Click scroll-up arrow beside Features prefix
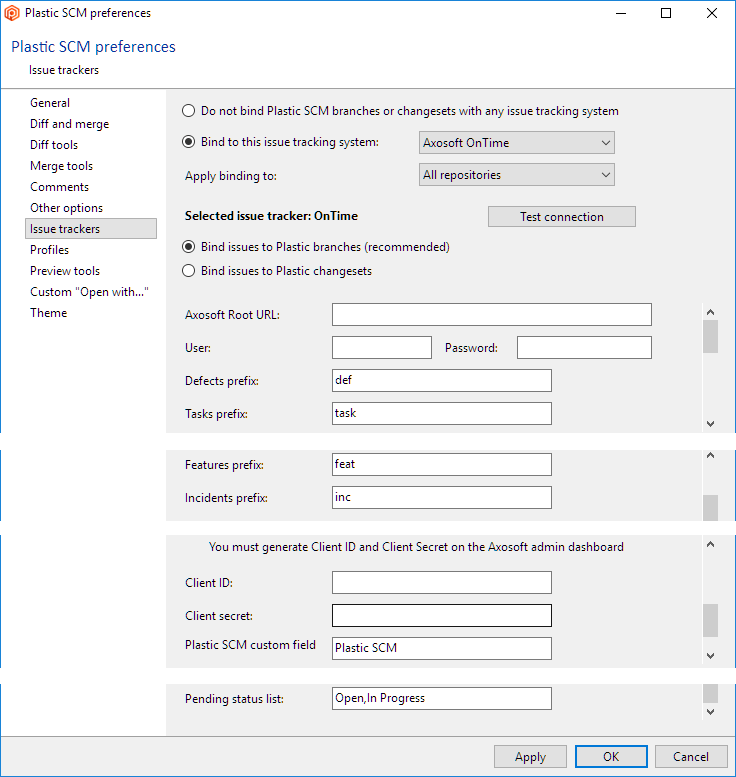This screenshot has width=736, height=777. [x=710, y=455]
